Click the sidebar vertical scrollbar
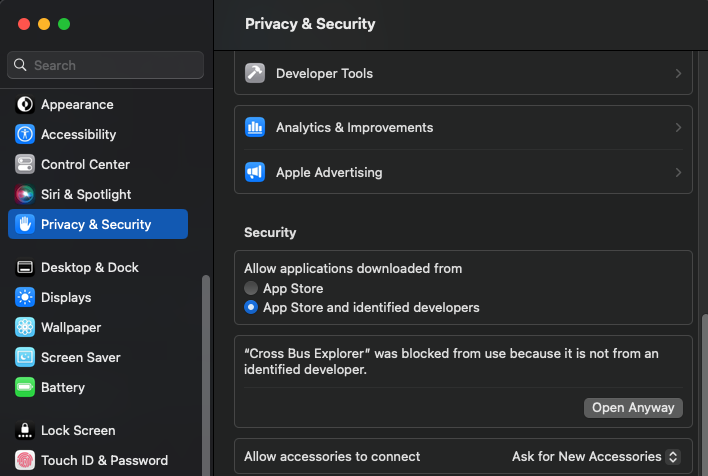This screenshot has height=476, width=708. [206, 375]
